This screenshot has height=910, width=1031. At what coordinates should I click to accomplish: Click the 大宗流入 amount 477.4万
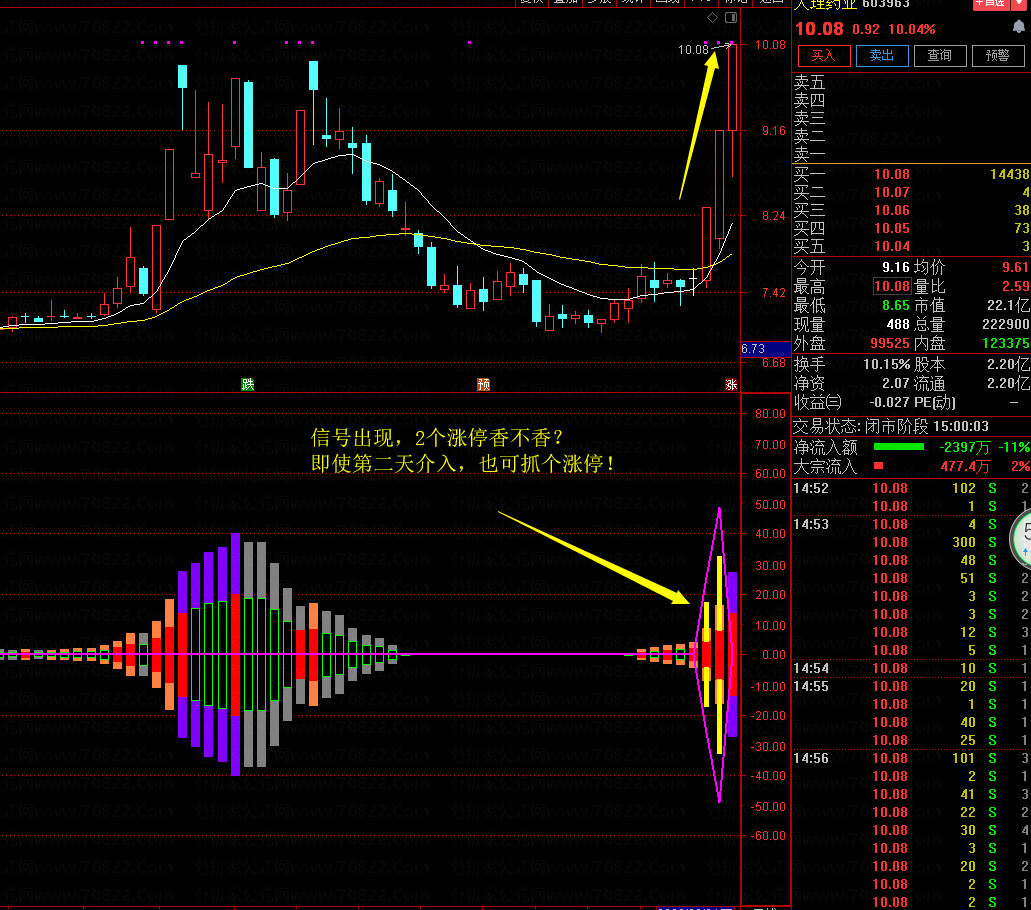[965, 467]
